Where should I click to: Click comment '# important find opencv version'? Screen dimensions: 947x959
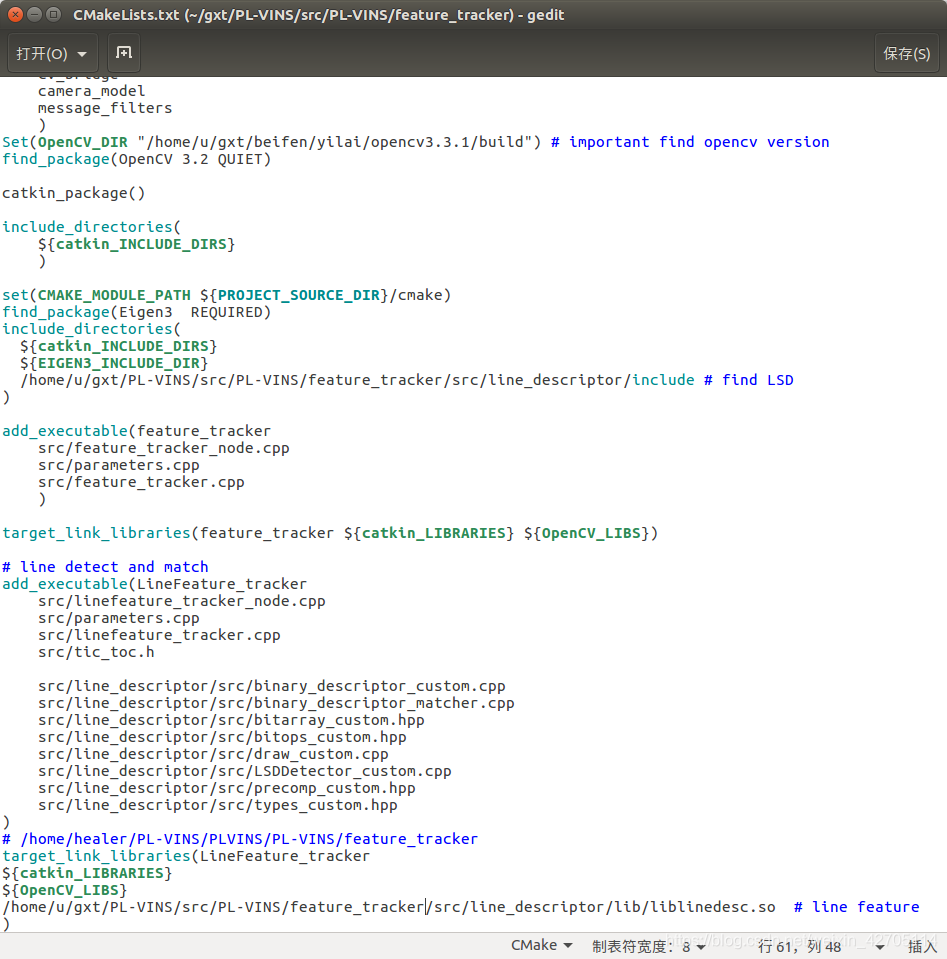click(x=690, y=142)
